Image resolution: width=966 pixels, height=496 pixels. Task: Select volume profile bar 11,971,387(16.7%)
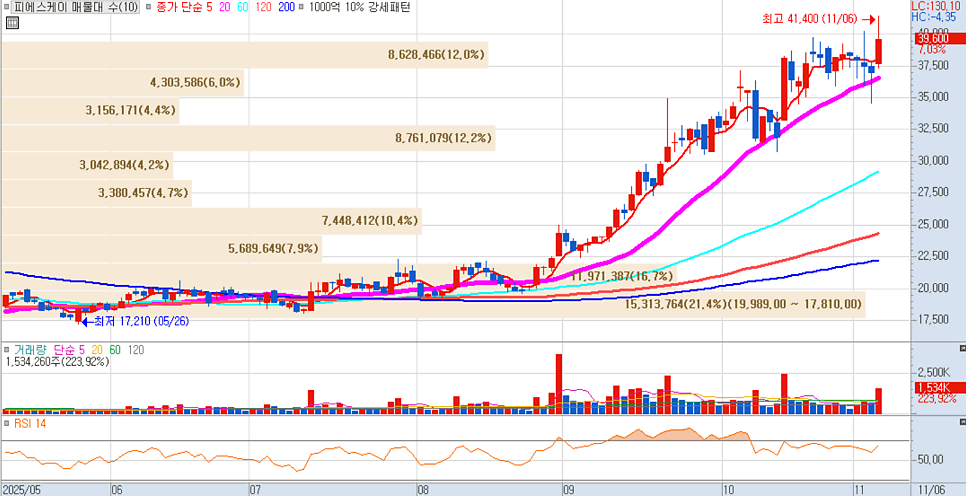click(x=339, y=276)
